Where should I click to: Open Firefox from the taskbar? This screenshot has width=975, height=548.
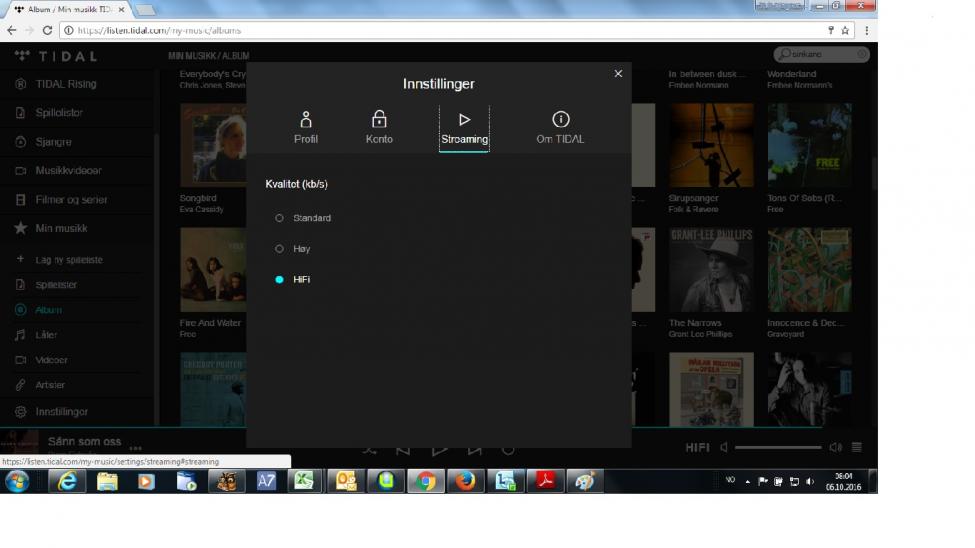(x=465, y=481)
